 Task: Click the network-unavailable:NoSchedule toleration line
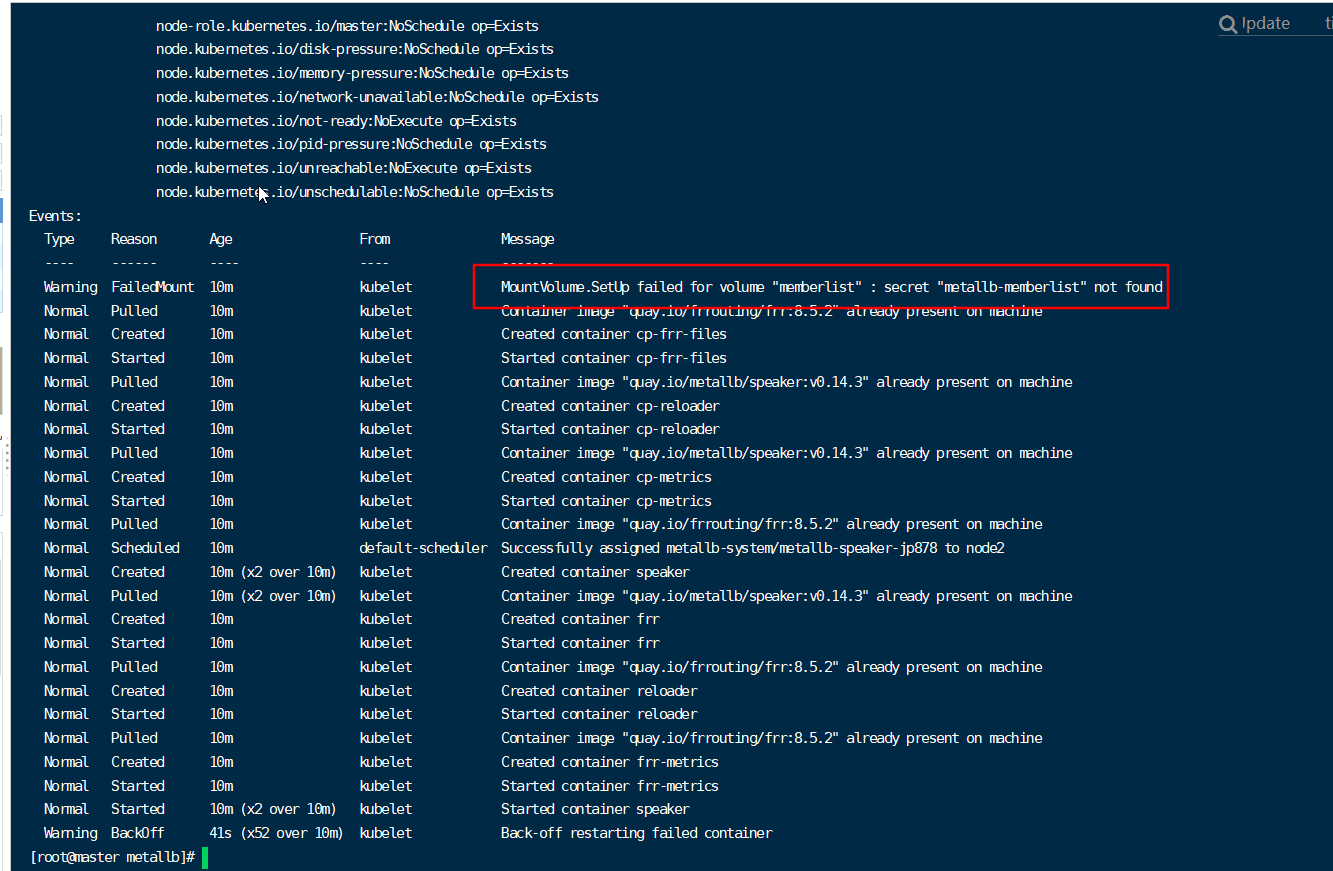pyautogui.click(x=377, y=97)
